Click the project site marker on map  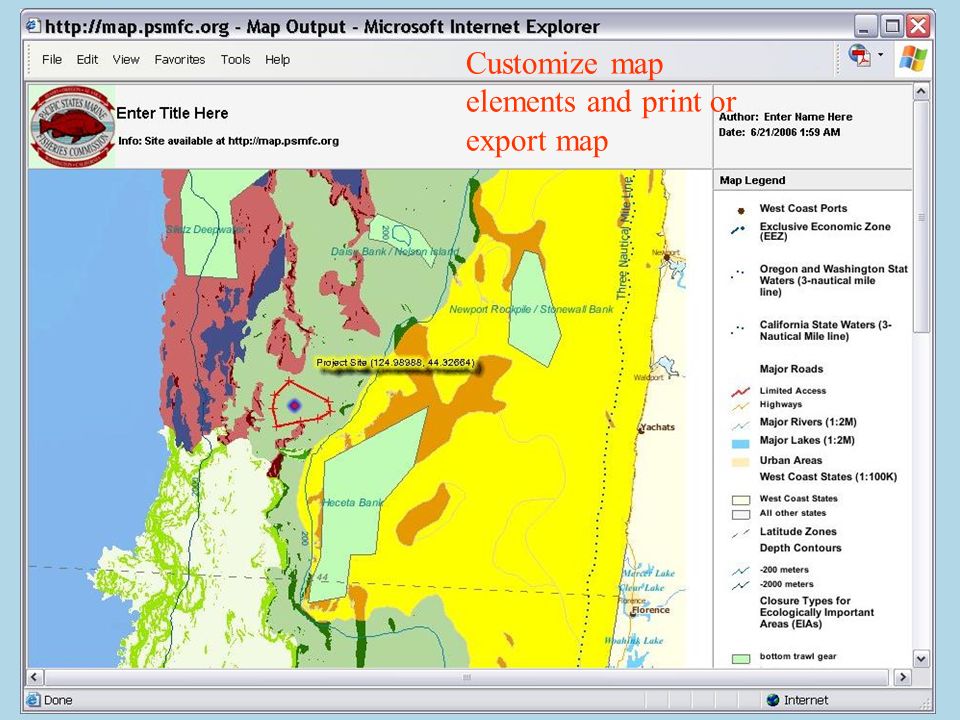click(x=294, y=405)
